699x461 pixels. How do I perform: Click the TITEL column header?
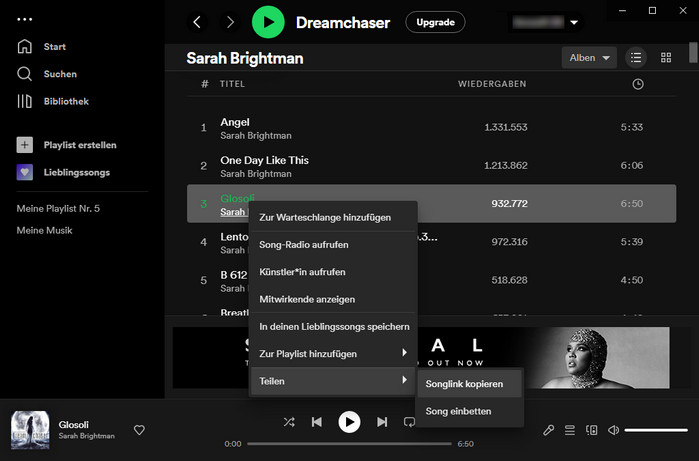point(232,84)
